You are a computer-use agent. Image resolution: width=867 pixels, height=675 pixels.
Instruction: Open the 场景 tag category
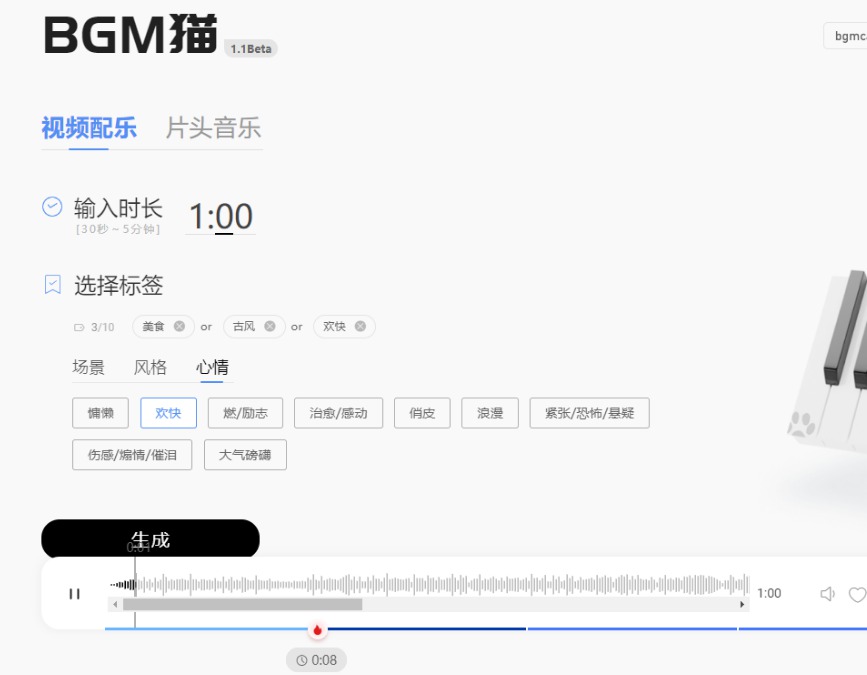88,367
